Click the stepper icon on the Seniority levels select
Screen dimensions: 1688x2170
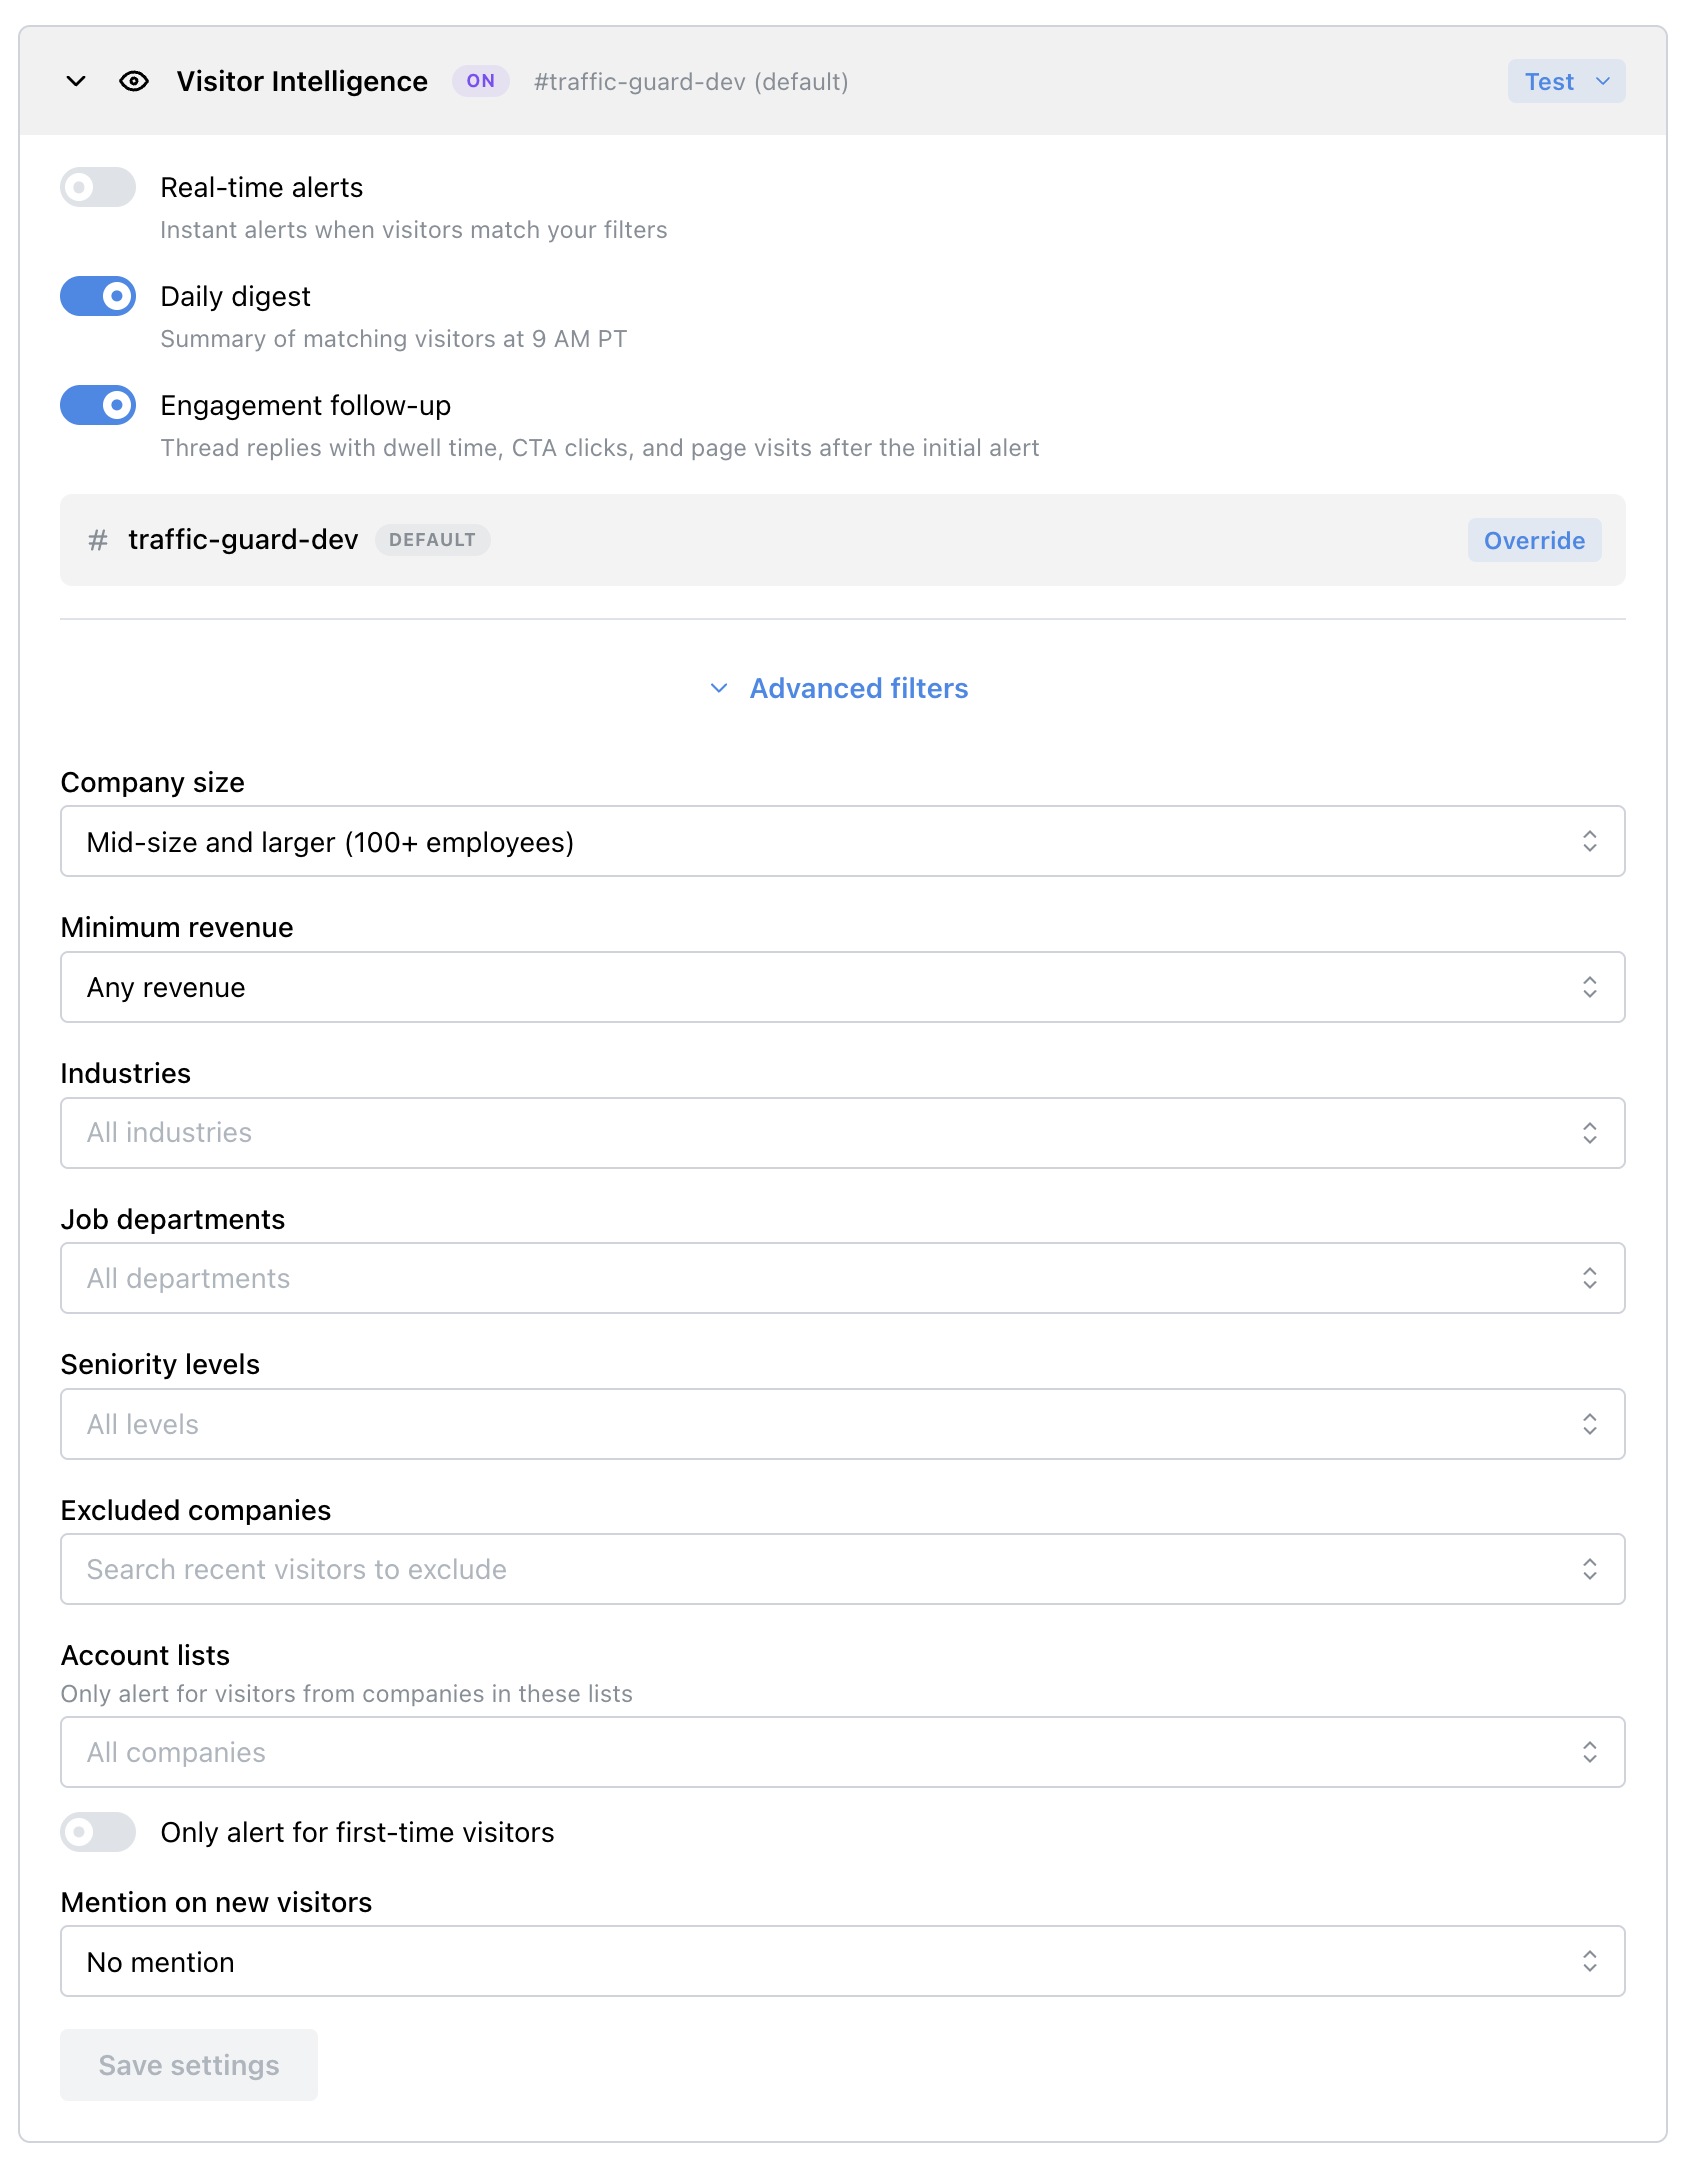[x=1592, y=1424]
